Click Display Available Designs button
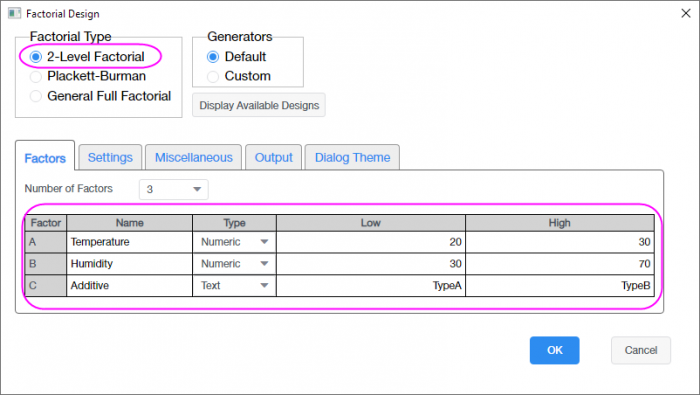The width and height of the screenshot is (700, 395). pyautogui.click(x=259, y=105)
